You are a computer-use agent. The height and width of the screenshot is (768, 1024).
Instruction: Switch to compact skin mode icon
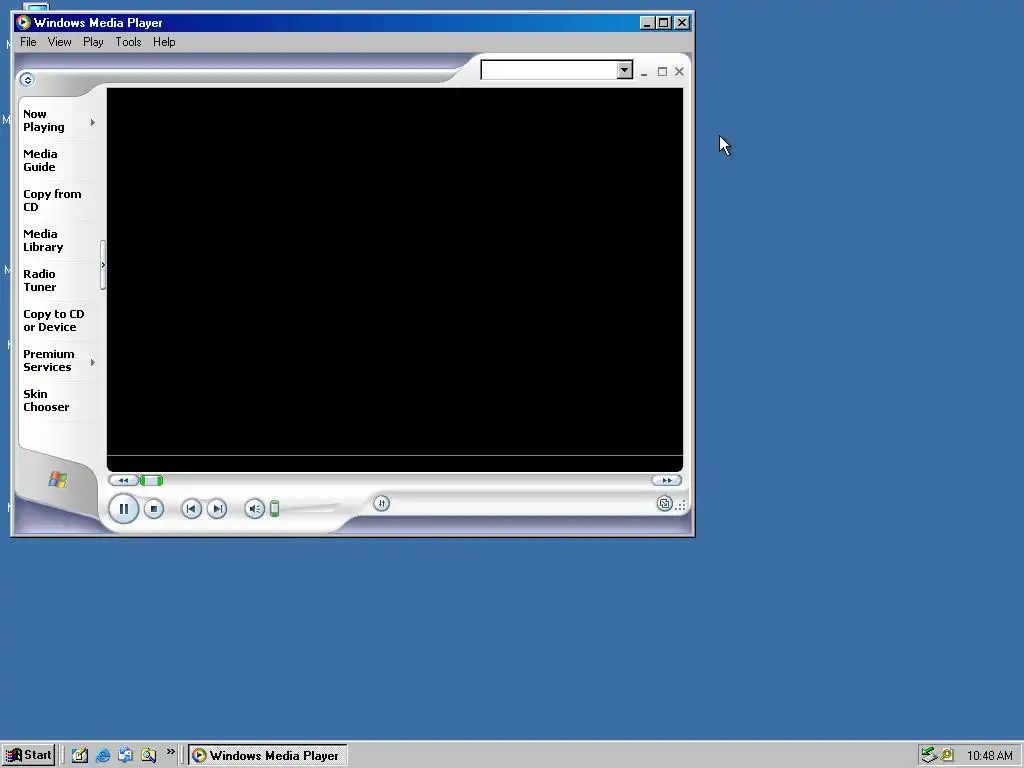pyautogui.click(x=664, y=504)
